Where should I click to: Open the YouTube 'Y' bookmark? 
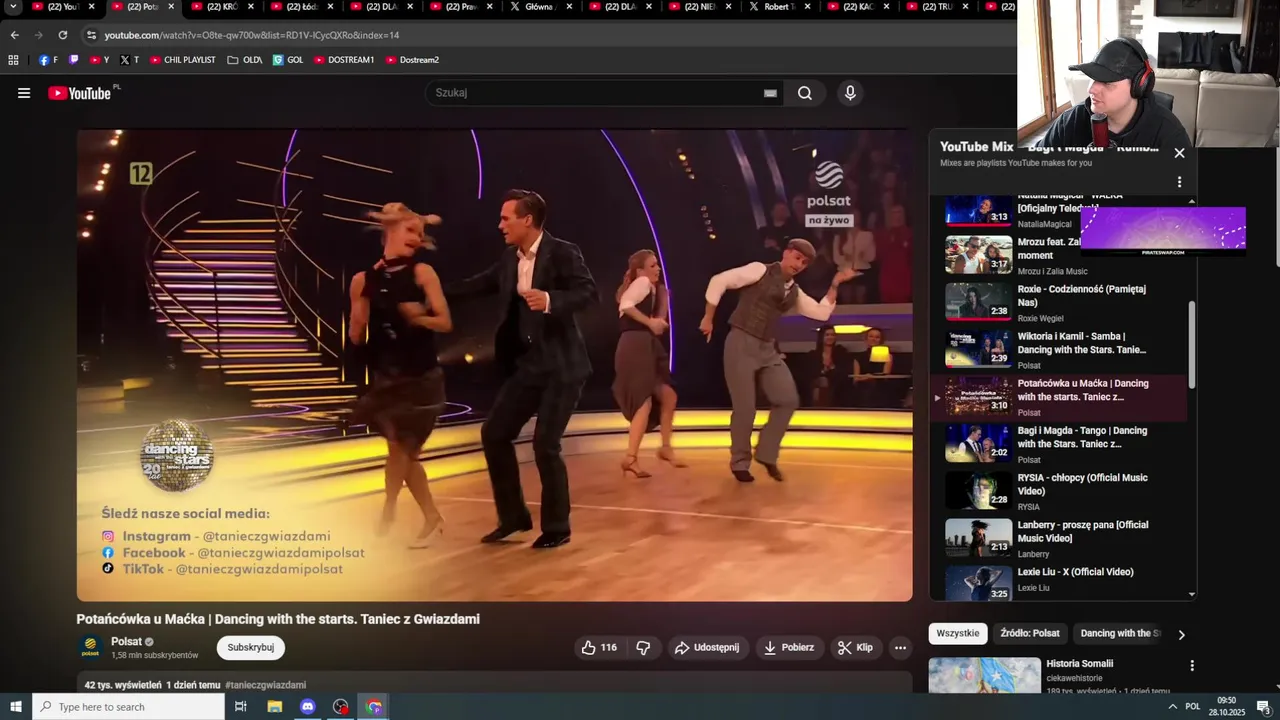click(99, 60)
